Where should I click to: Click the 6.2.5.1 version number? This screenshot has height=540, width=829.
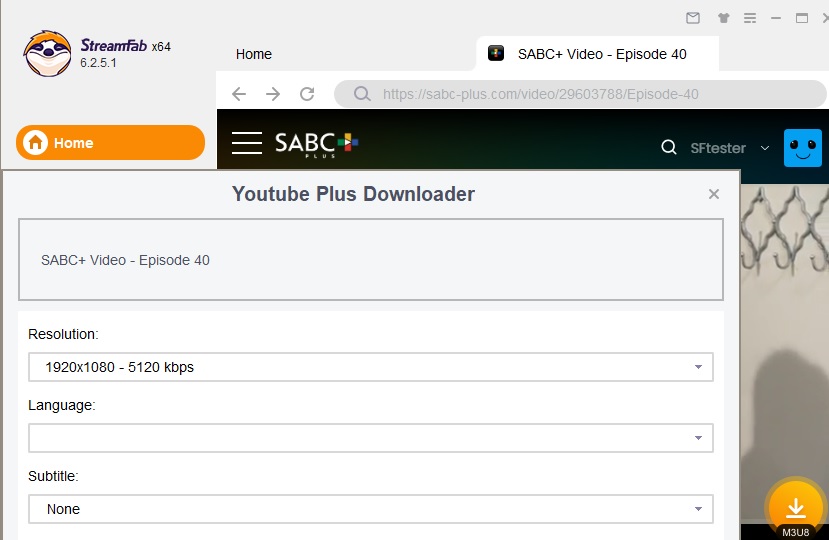[x=98, y=63]
